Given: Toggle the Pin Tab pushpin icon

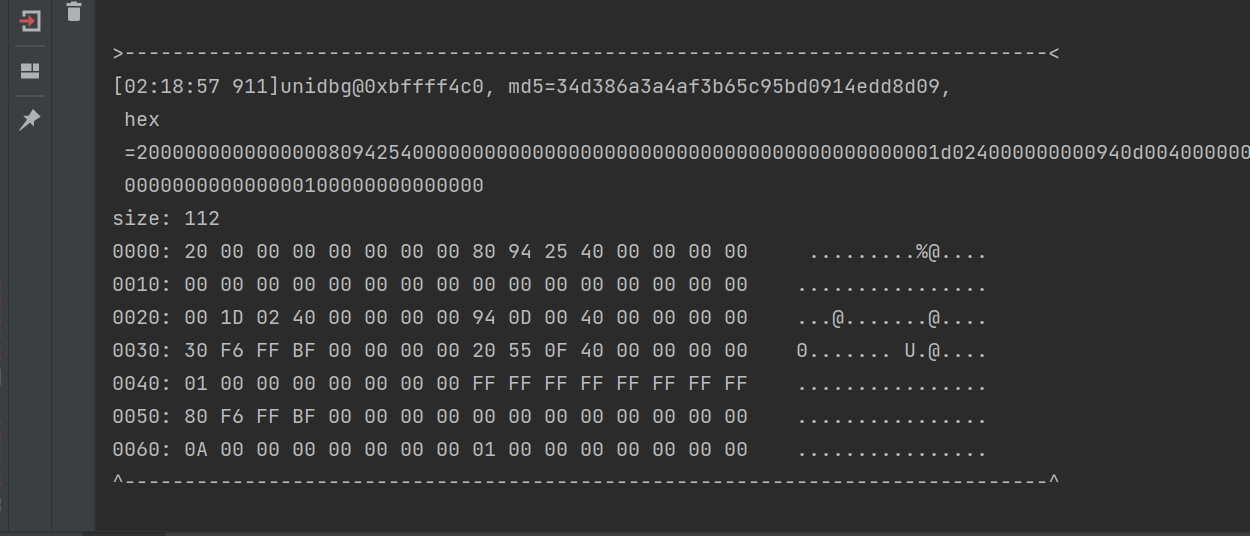Looking at the screenshot, I should 30,120.
